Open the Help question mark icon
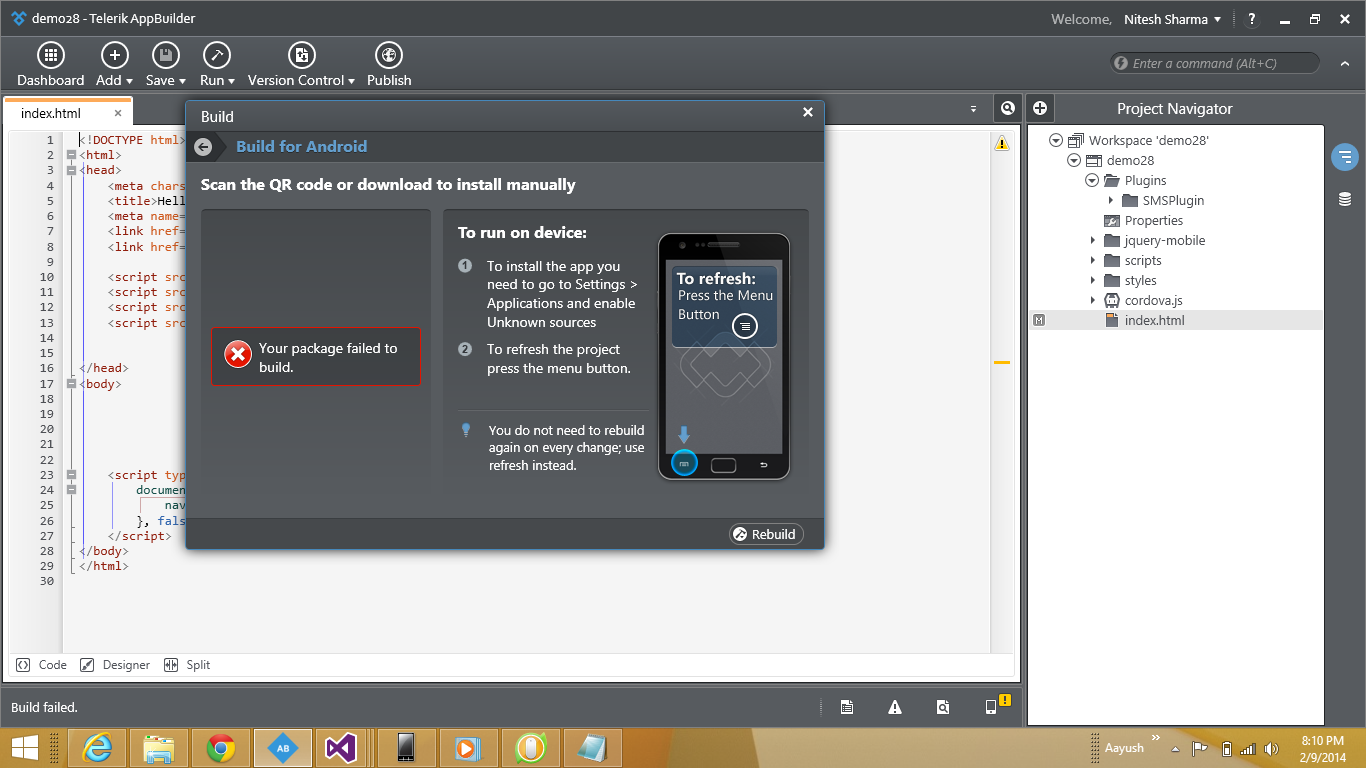Screen dimensions: 1366x768 [1252, 19]
